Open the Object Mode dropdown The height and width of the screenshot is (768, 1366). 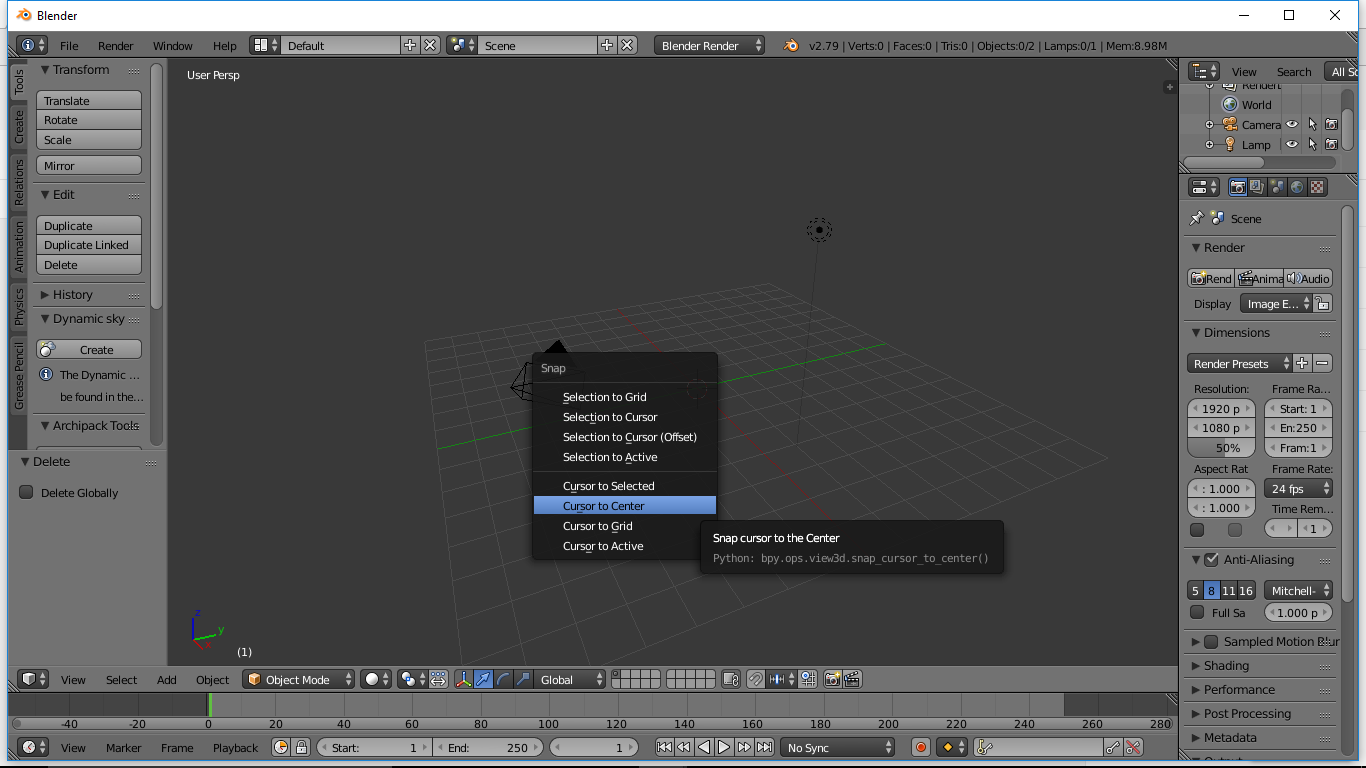pos(298,679)
